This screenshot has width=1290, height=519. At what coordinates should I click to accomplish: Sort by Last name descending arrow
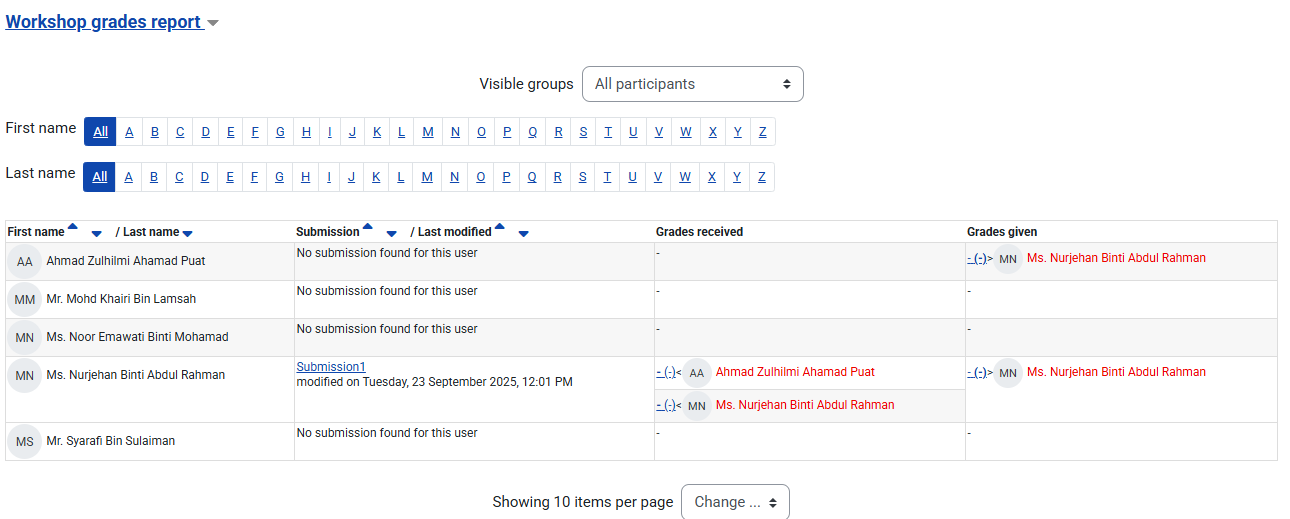187,234
